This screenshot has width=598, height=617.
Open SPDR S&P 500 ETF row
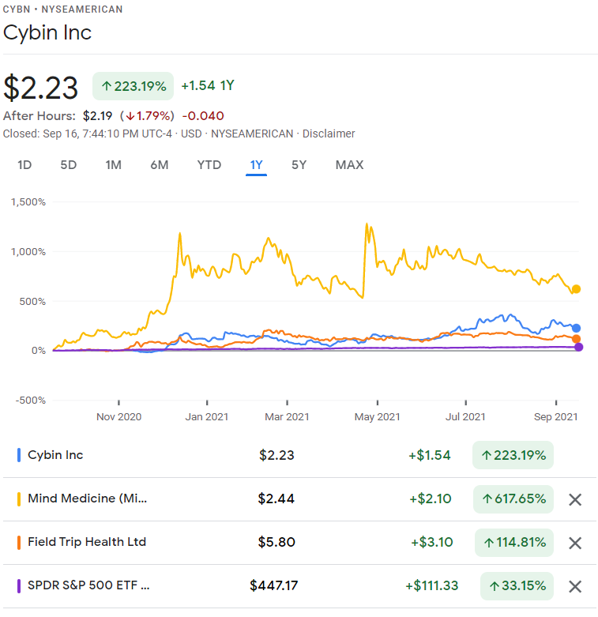tap(299, 586)
